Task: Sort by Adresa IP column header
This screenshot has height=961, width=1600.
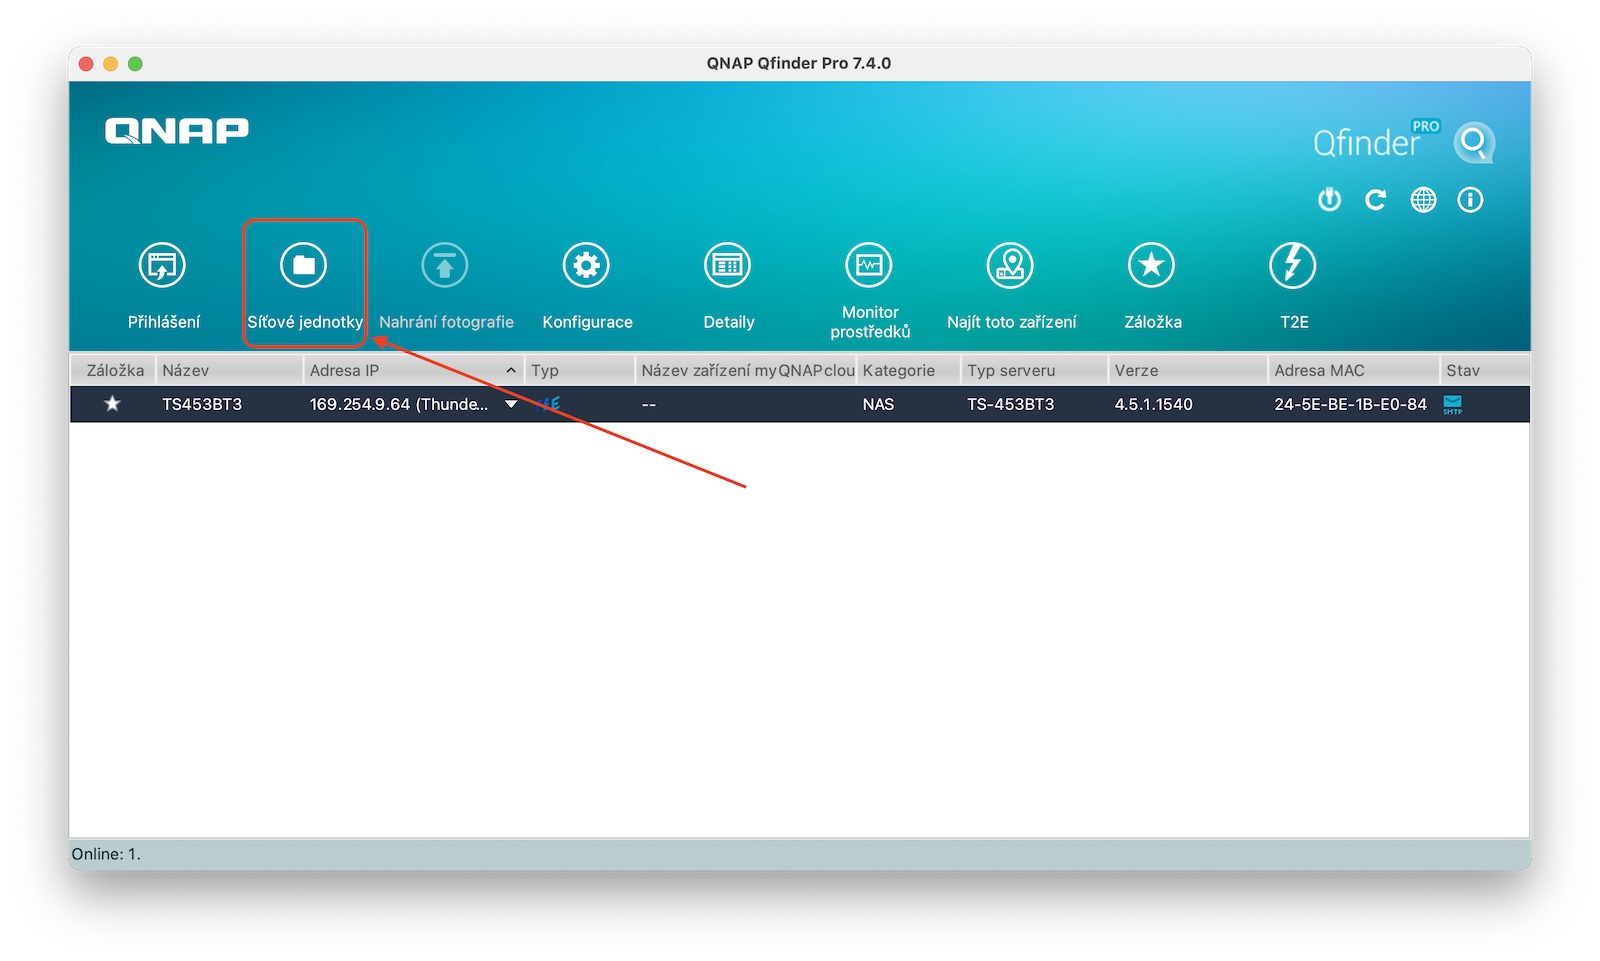Action: (x=413, y=370)
